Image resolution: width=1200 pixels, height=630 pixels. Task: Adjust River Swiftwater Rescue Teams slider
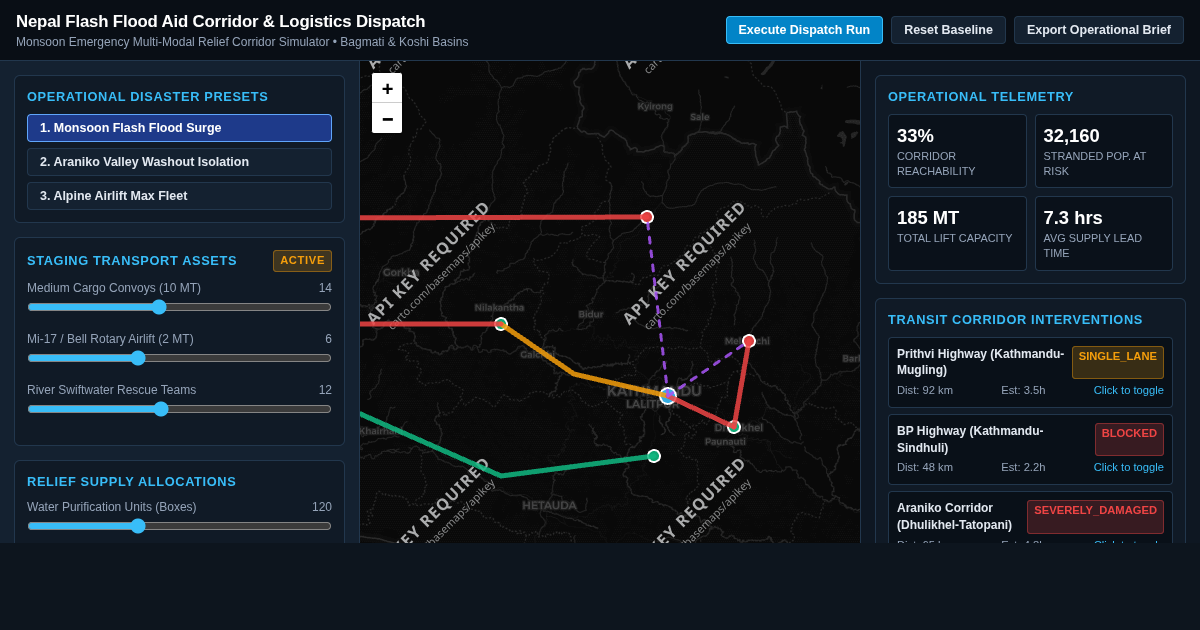pos(179,409)
